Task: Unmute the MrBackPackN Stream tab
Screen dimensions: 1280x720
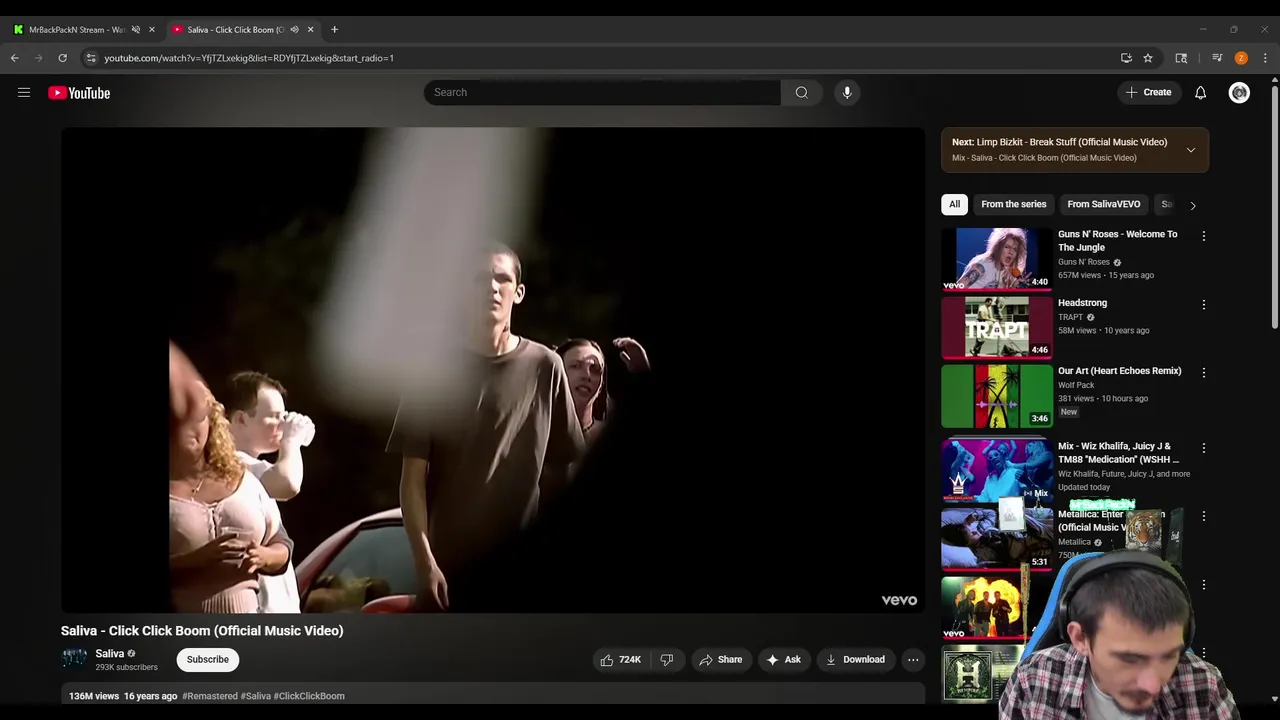Action: tap(136, 29)
